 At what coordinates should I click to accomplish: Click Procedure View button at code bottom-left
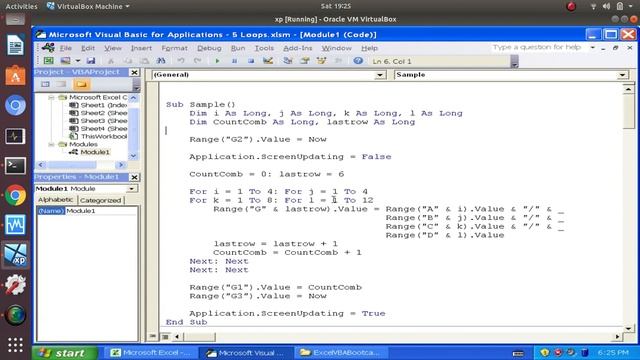[153, 337]
